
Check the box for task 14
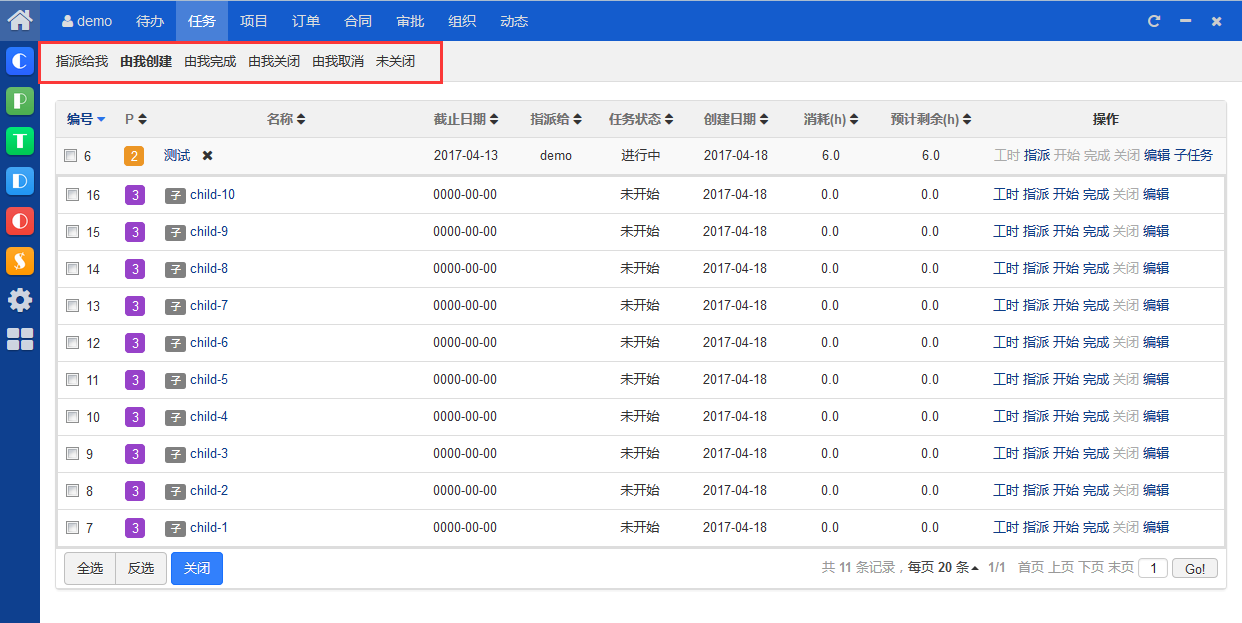(x=72, y=269)
